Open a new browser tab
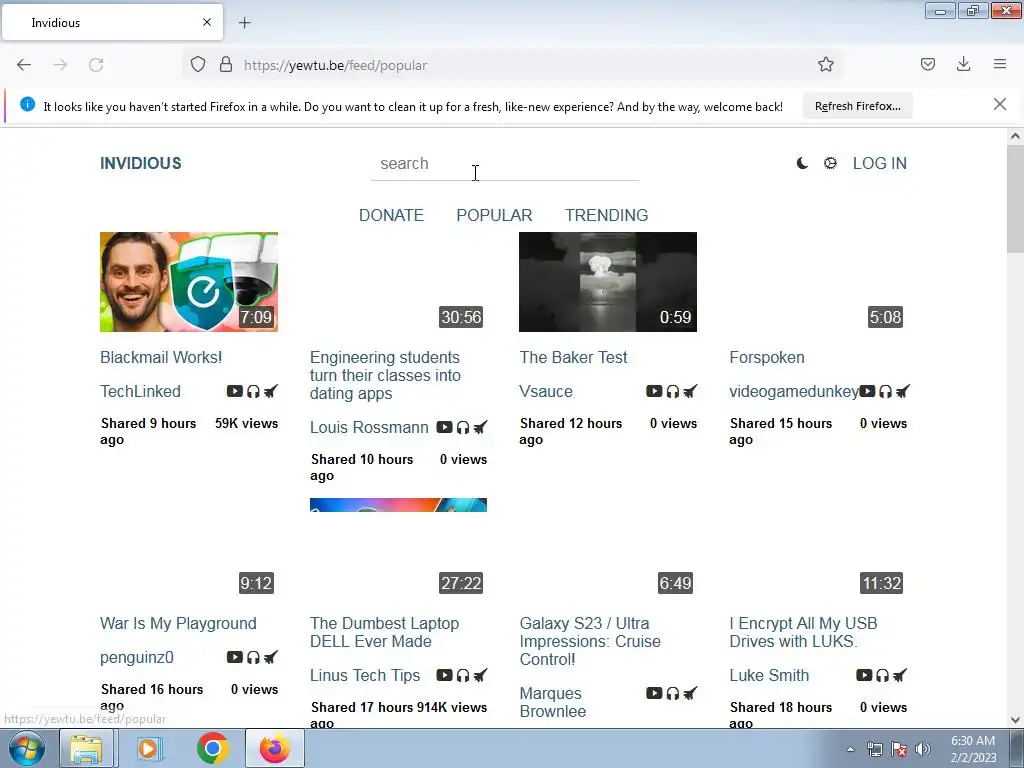 (x=244, y=23)
